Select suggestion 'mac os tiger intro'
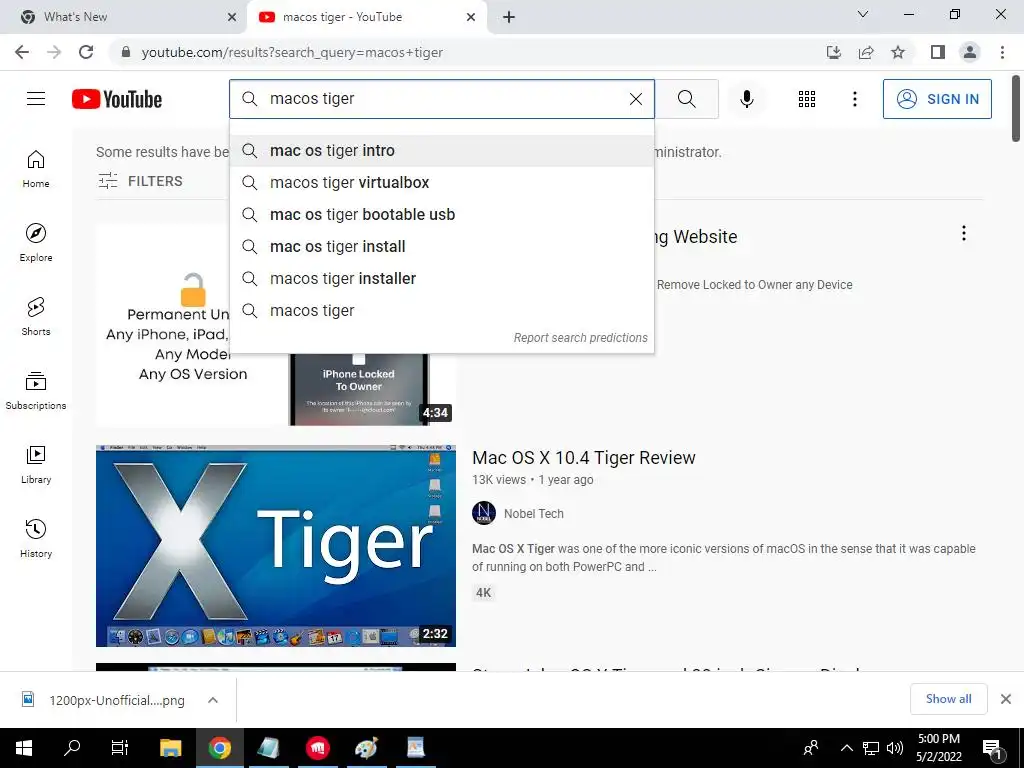Screen dimensions: 1024x768 point(442,151)
